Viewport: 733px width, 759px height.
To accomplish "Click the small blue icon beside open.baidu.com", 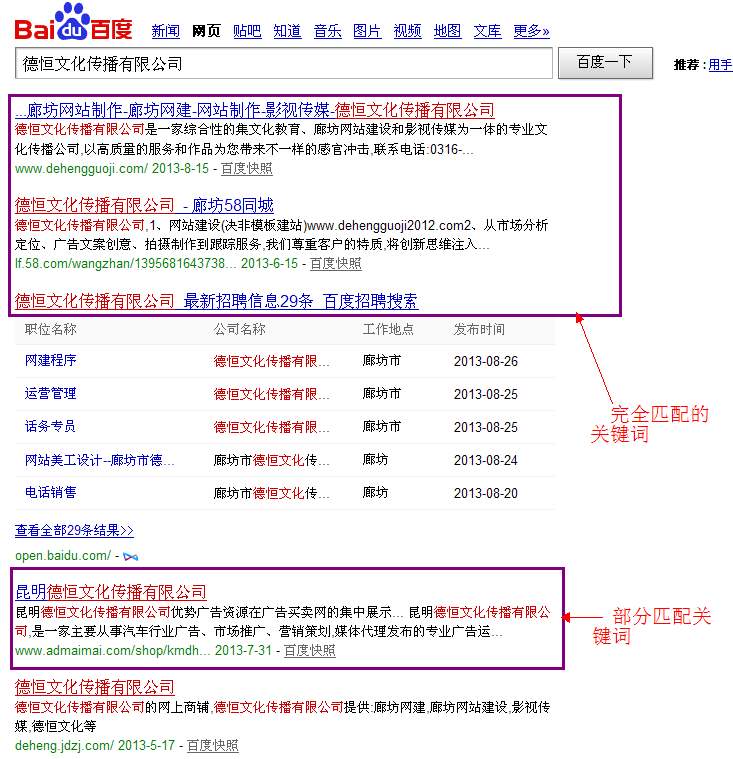I will [x=130, y=557].
